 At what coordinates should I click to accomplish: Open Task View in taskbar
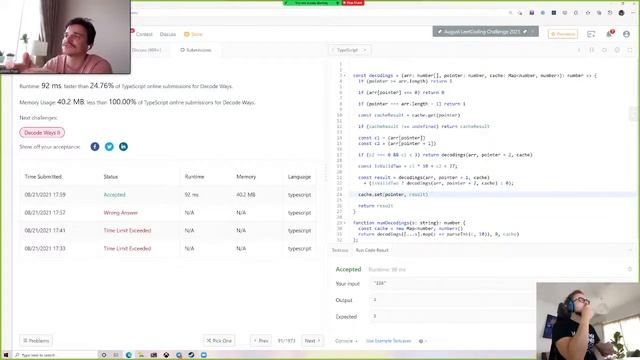pyautogui.click(x=116, y=355)
